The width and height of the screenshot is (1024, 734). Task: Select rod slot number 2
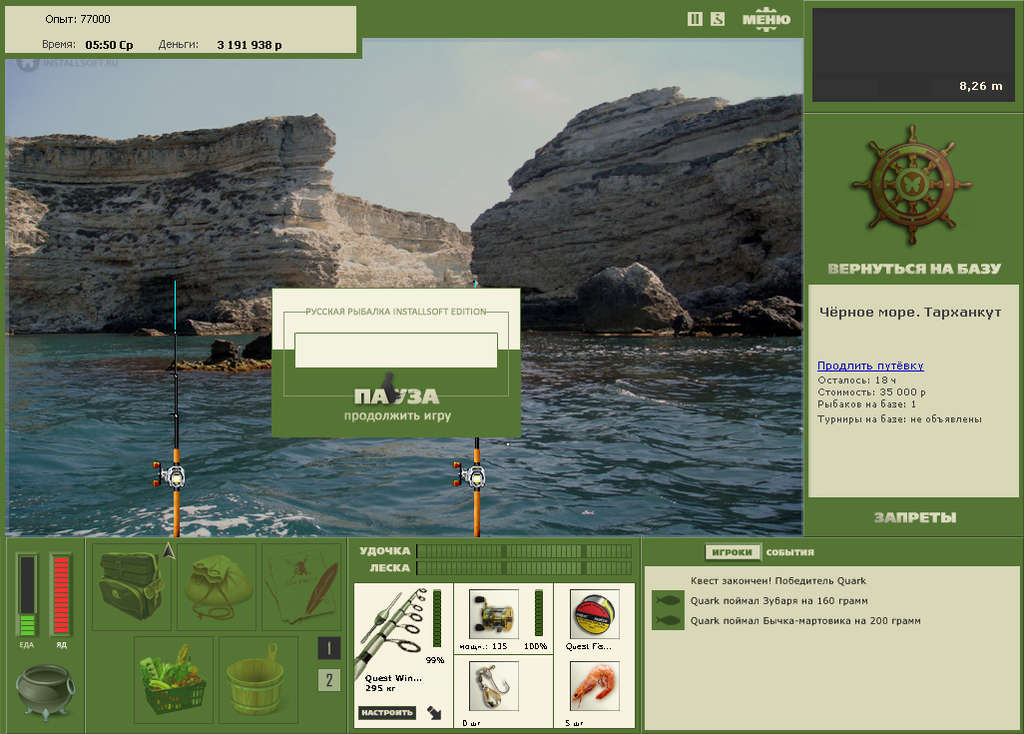[328, 680]
